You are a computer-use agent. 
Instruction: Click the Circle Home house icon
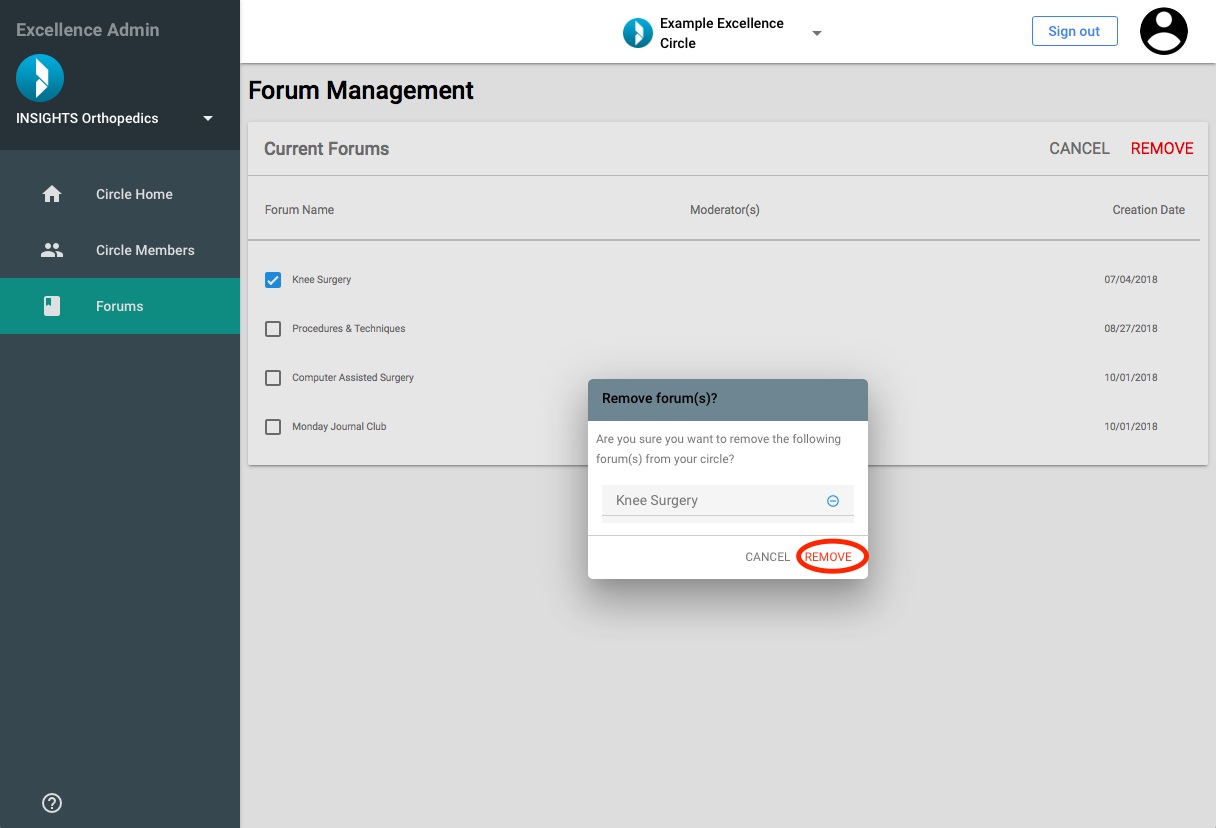tap(52, 194)
